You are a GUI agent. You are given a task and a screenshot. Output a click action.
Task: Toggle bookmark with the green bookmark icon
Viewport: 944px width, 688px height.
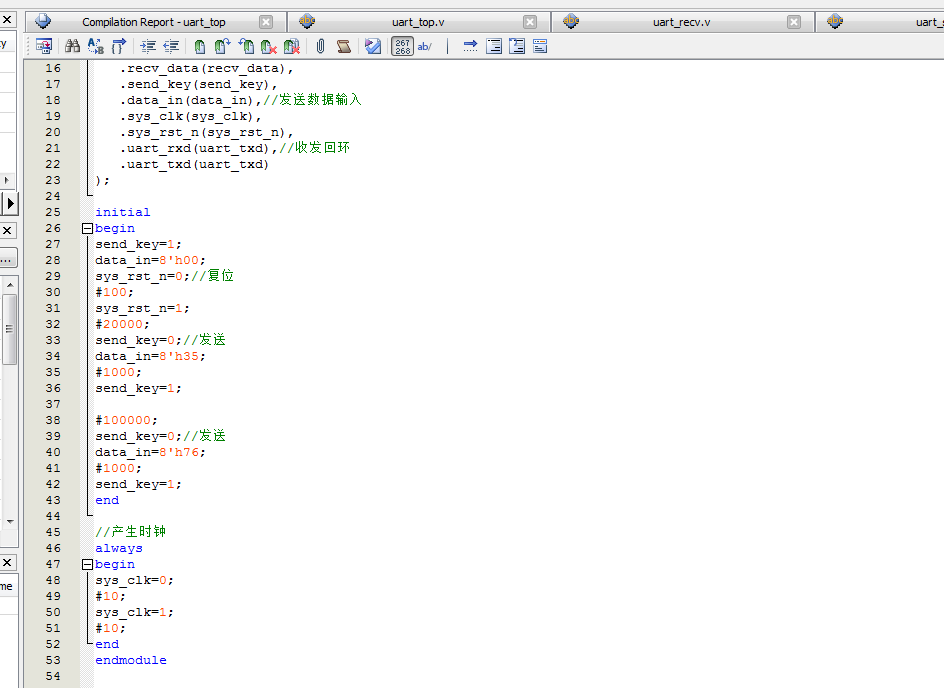pos(200,46)
